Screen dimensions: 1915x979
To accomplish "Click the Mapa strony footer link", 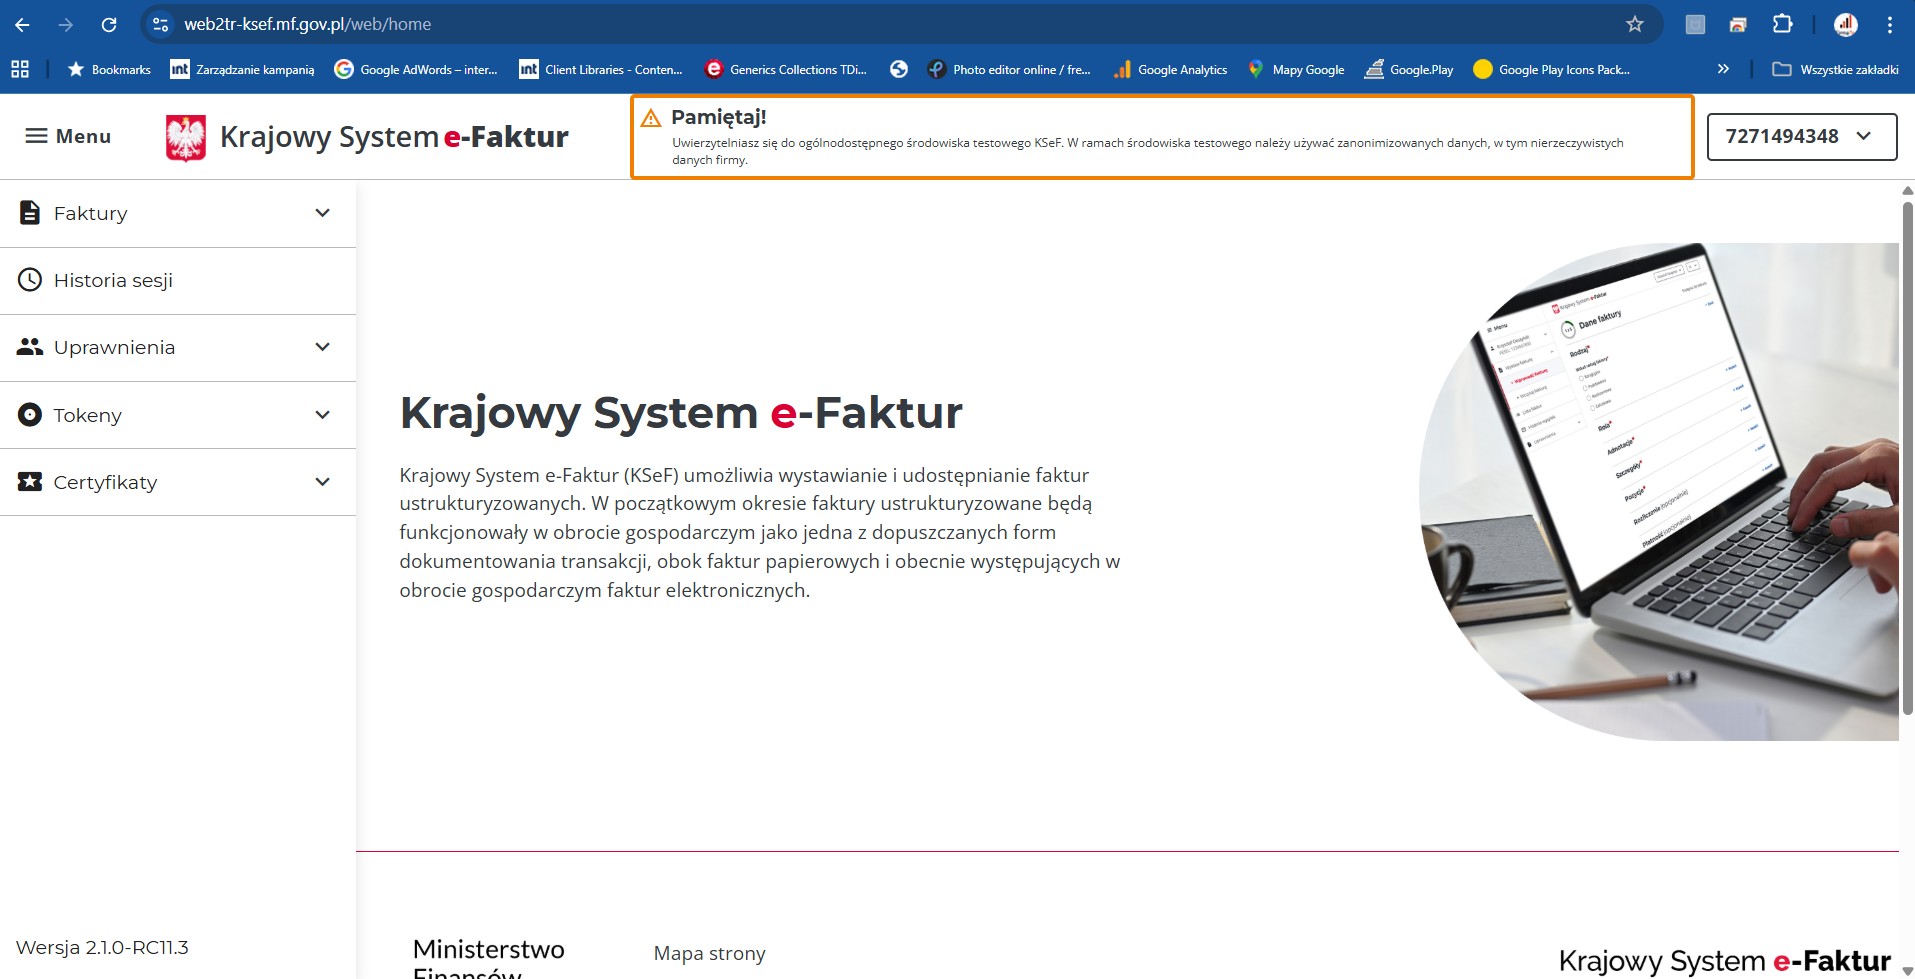I will [709, 953].
